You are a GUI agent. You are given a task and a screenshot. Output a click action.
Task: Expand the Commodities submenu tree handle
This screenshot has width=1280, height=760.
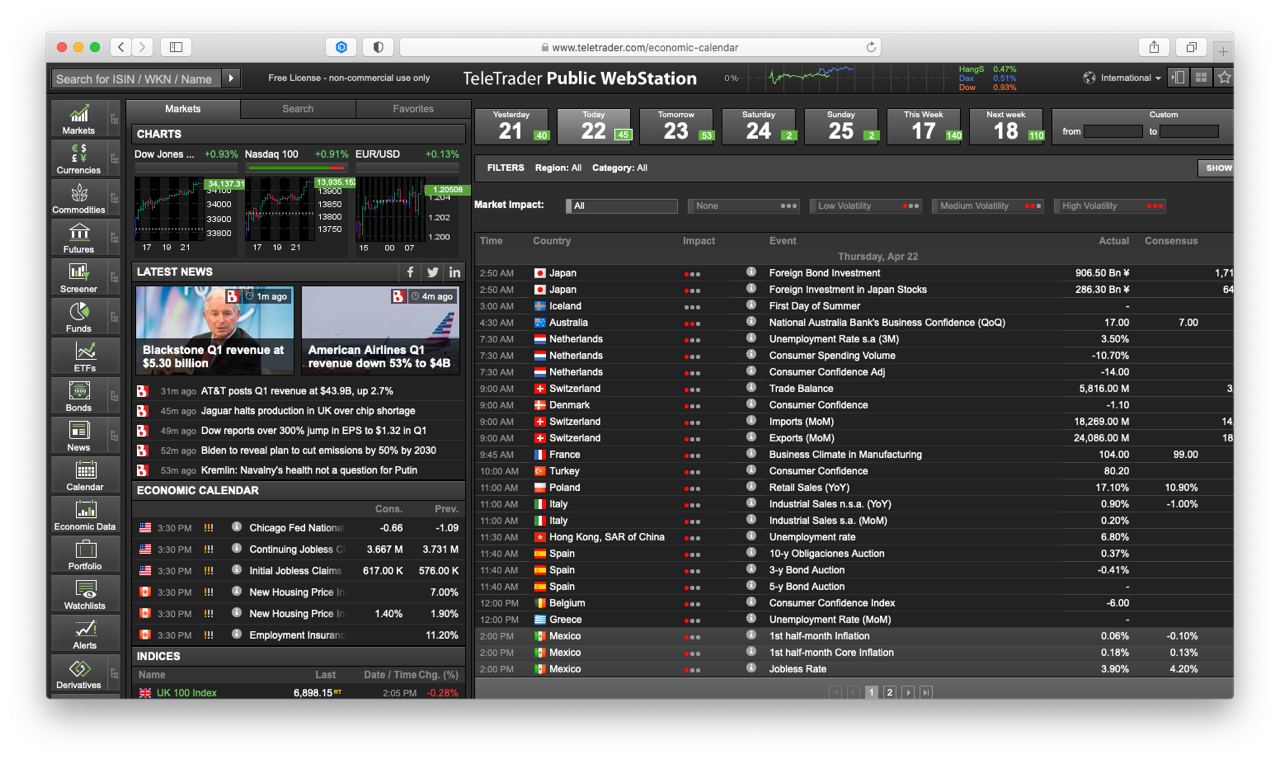tap(114, 198)
